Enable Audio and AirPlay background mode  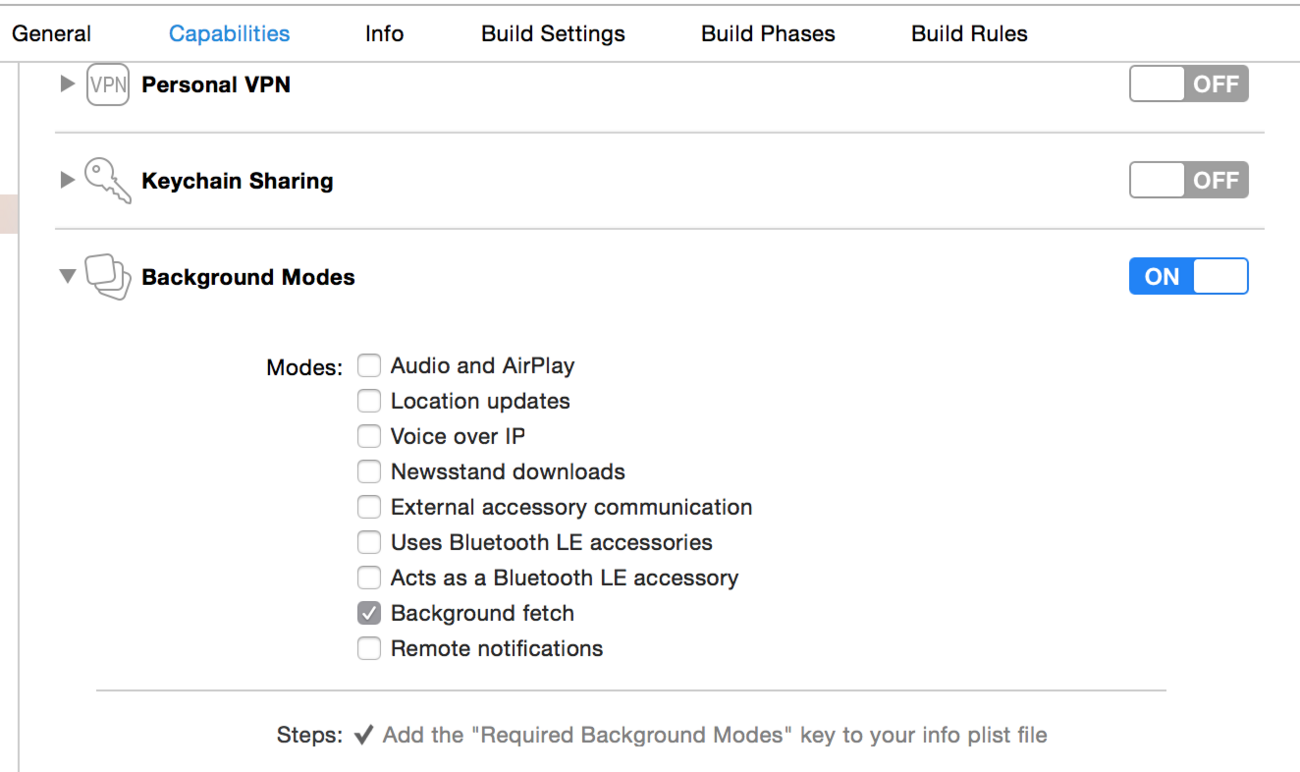pyautogui.click(x=370, y=366)
